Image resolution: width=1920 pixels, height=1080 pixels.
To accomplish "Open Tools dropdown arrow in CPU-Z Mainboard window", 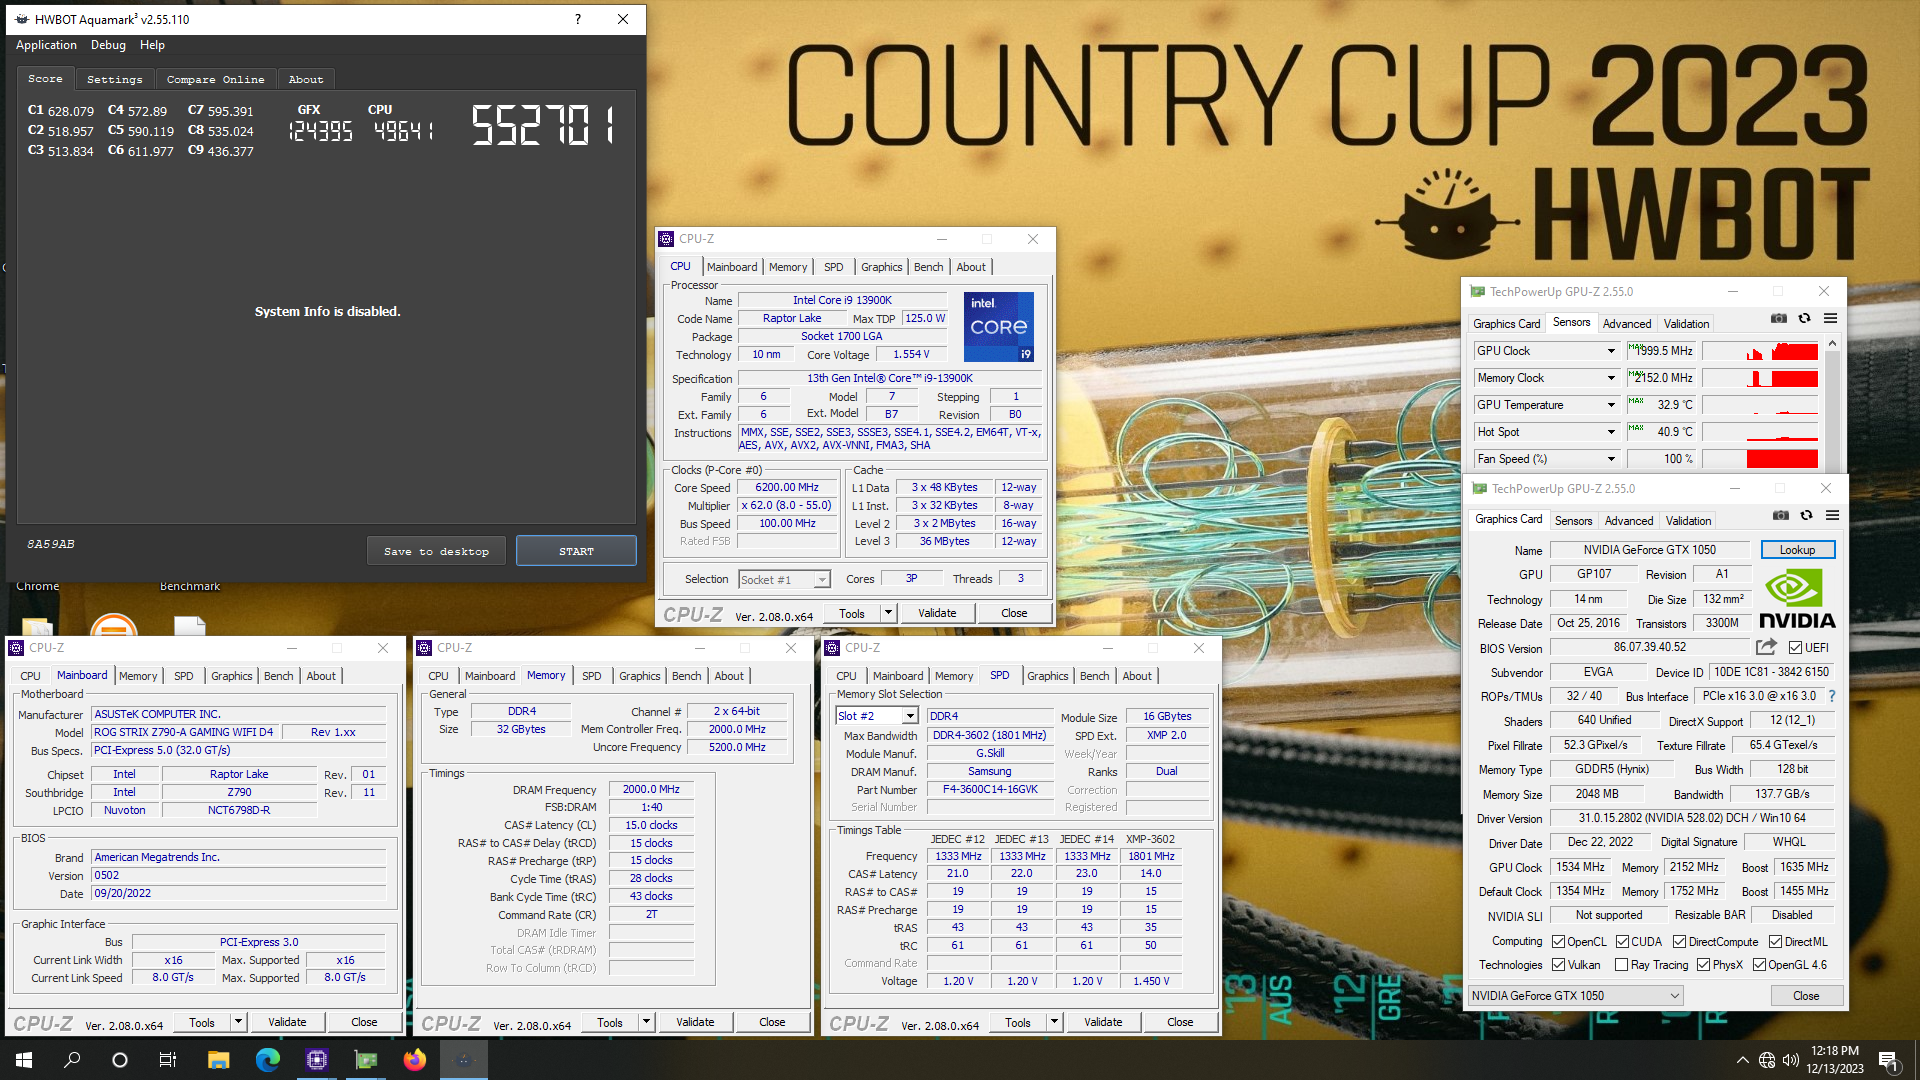I will pyautogui.click(x=238, y=1022).
